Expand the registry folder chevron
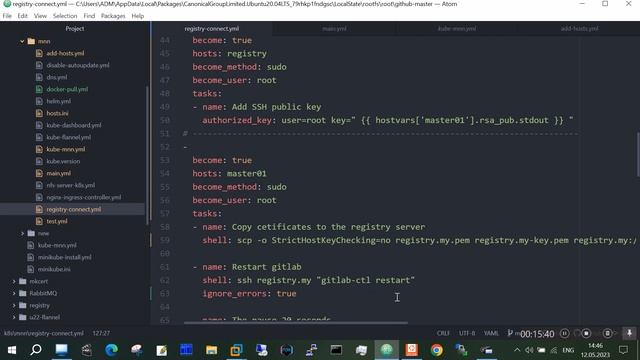The width and height of the screenshot is (640, 360). [x=14, y=305]
